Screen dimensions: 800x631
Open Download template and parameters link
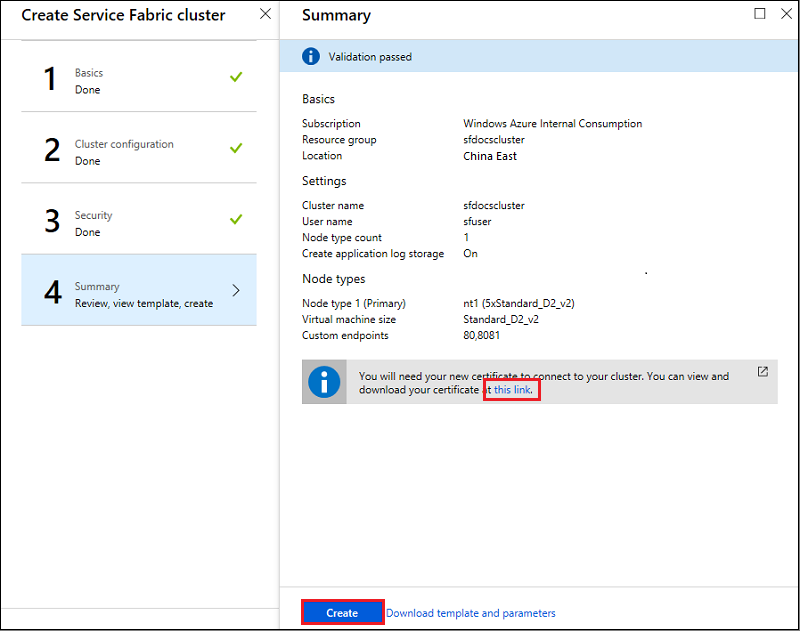tap(470, 613)
